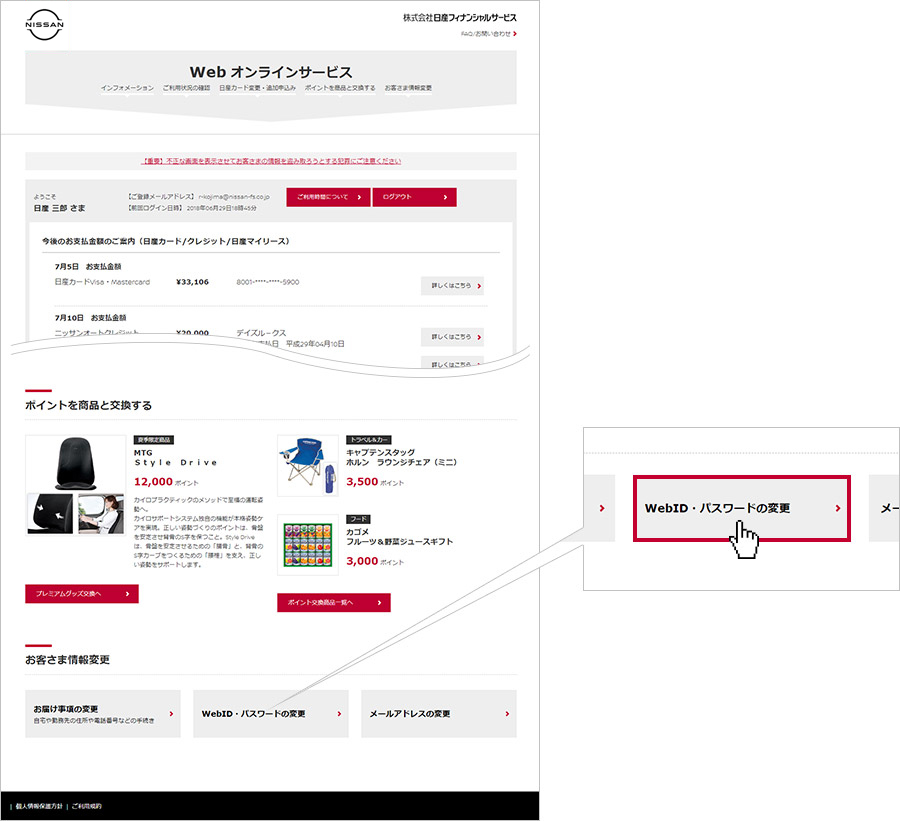Open WebID・パスワードの変更 tile beside お届け事項の変更
The image size is (900, 821).
coord(271,714)
